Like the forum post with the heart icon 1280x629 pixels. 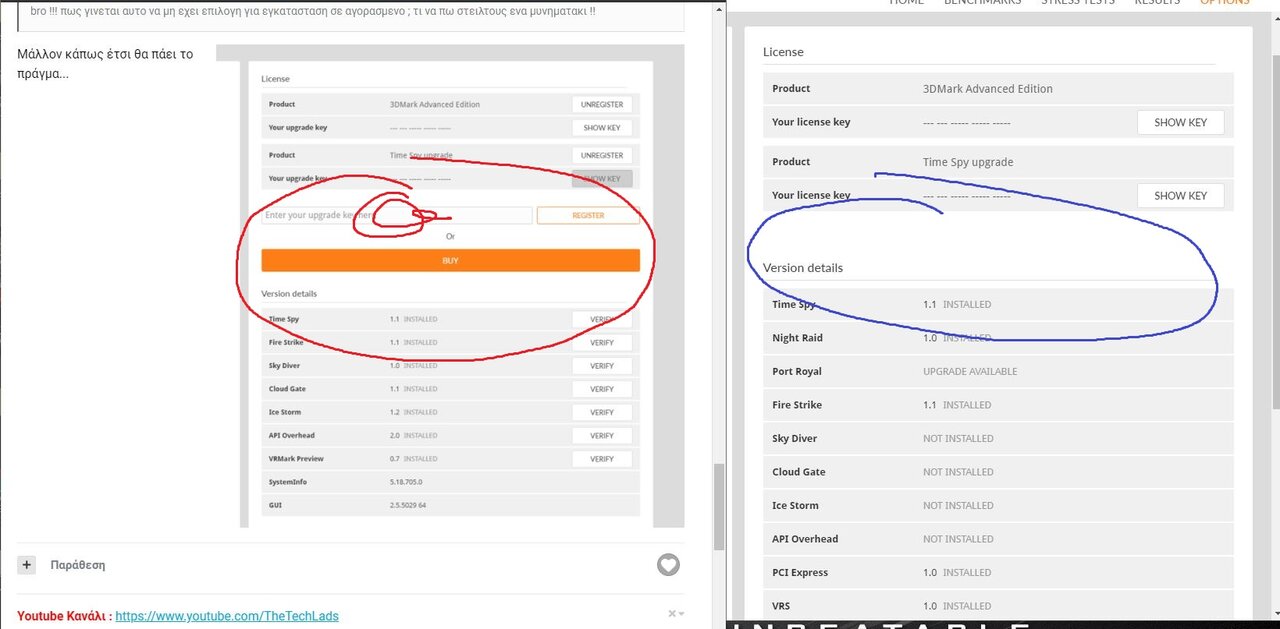click(x=668, y=565)
